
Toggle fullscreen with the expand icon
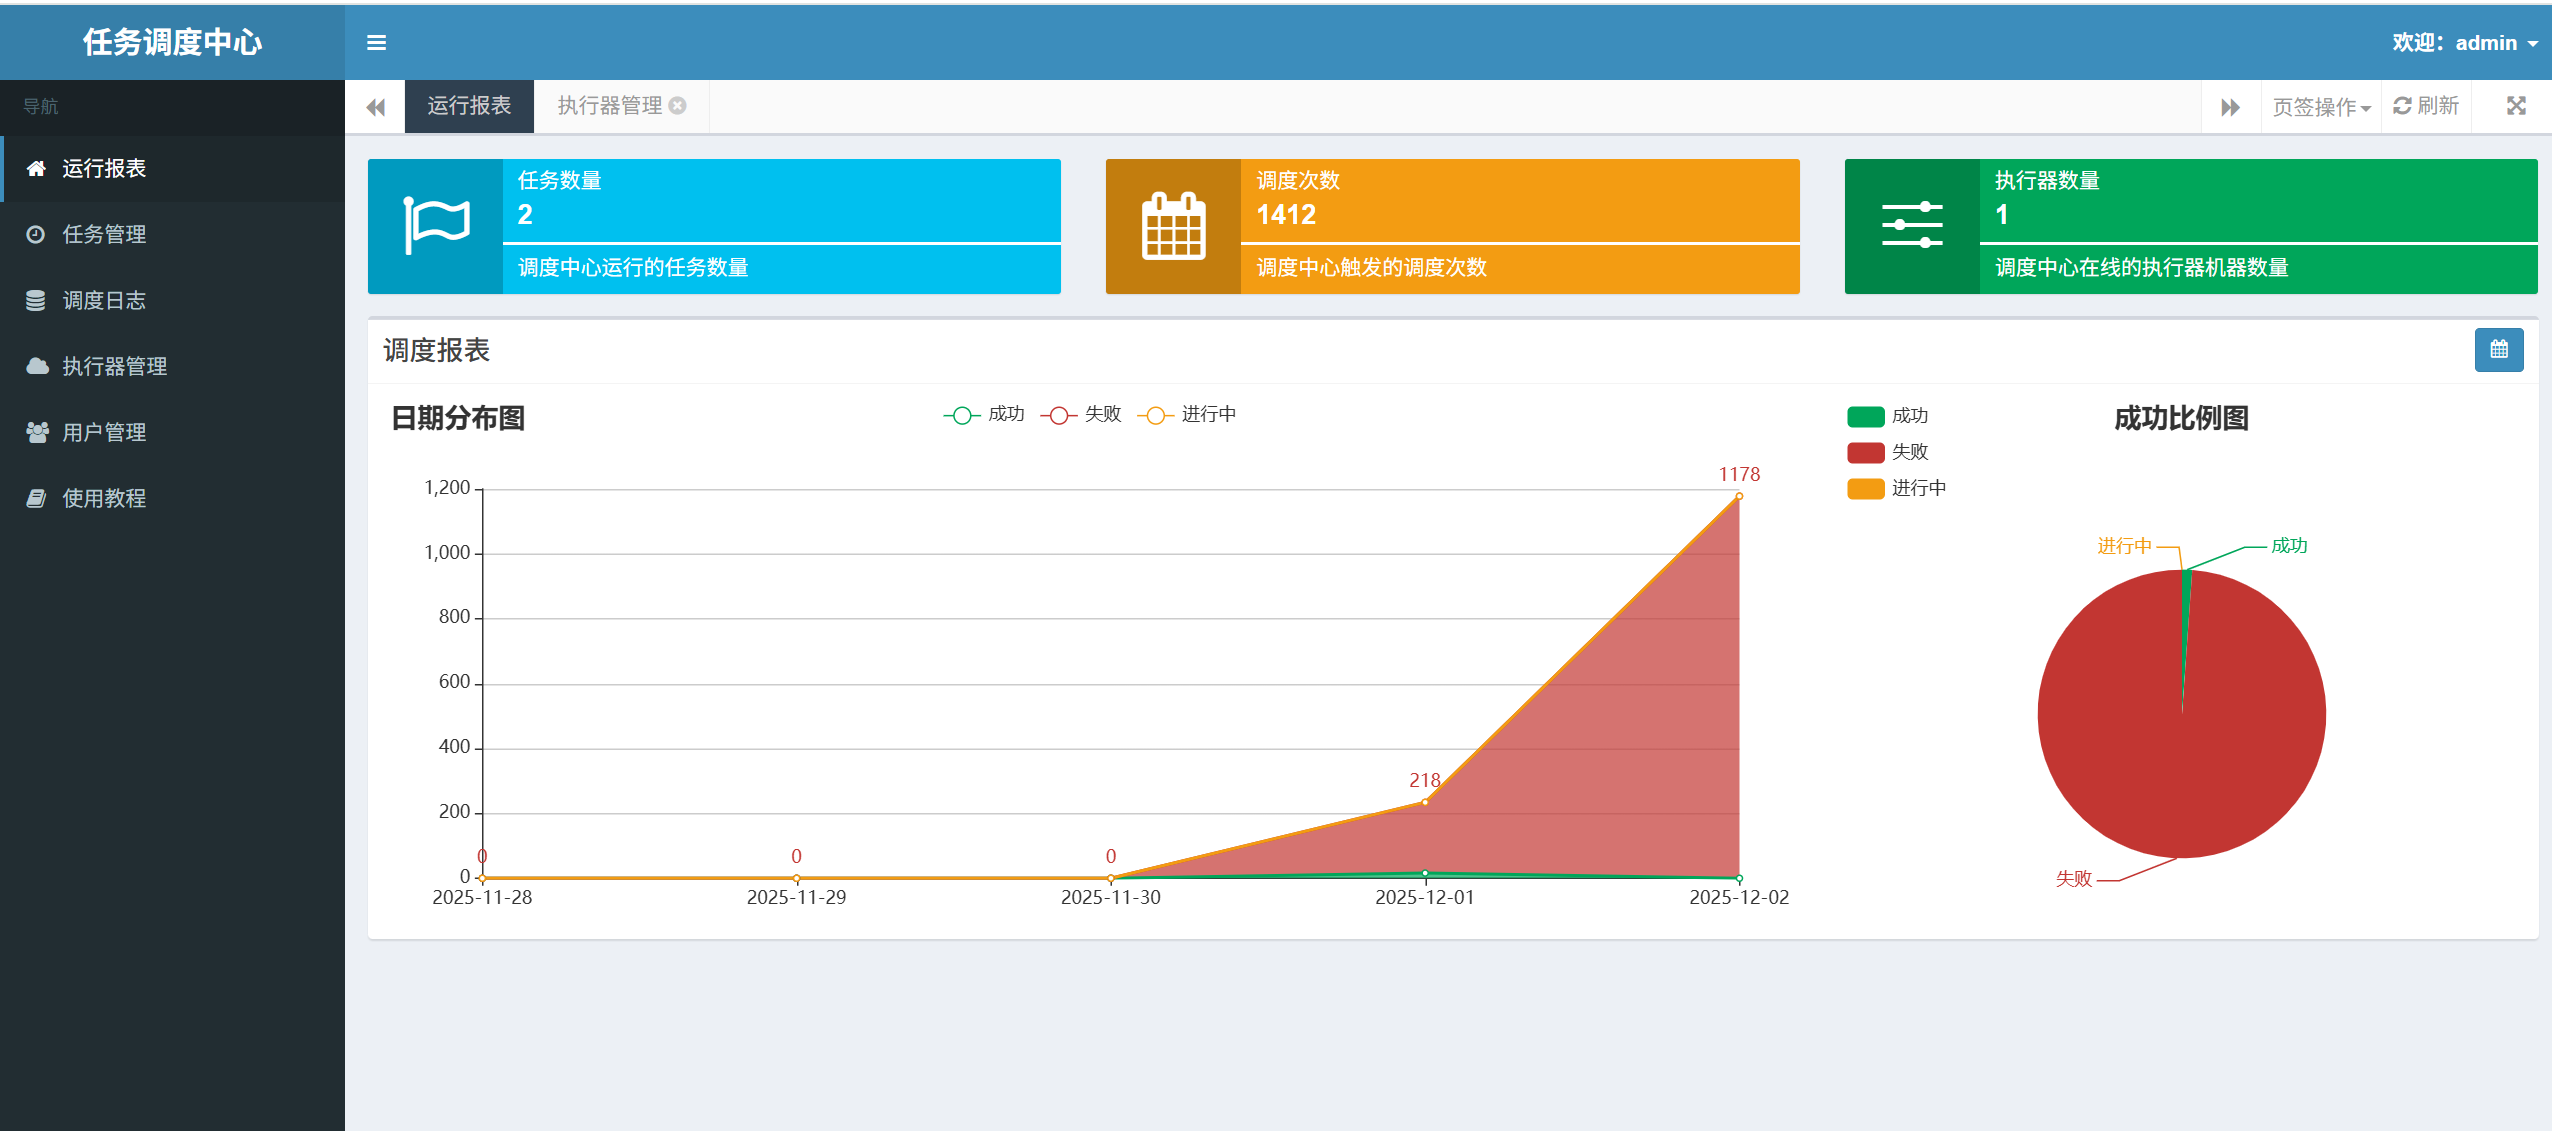[x=2516, y=106]
